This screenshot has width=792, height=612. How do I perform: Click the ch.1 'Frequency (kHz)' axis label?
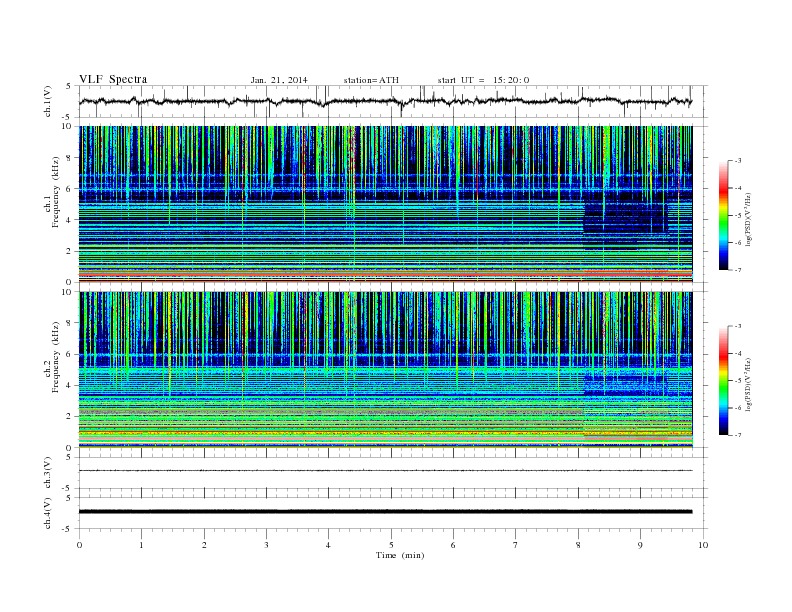point(55,192)
